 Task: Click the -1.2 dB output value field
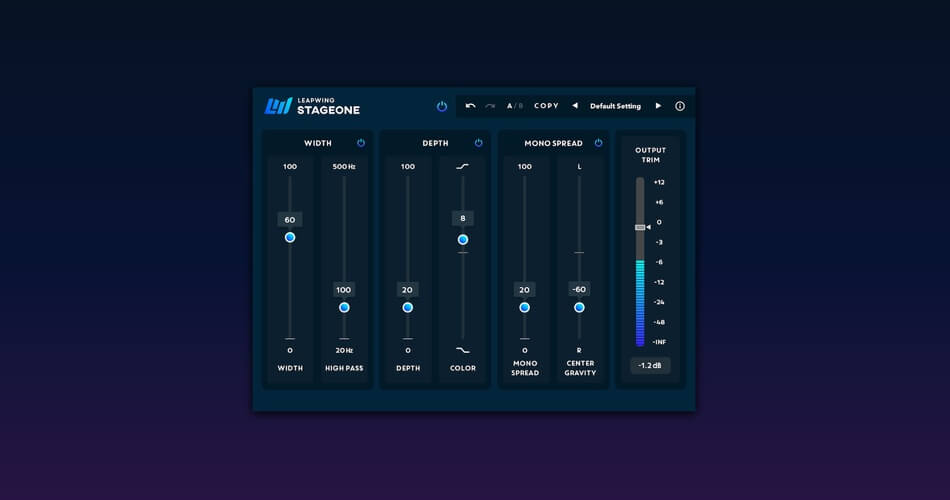[650, 365]
